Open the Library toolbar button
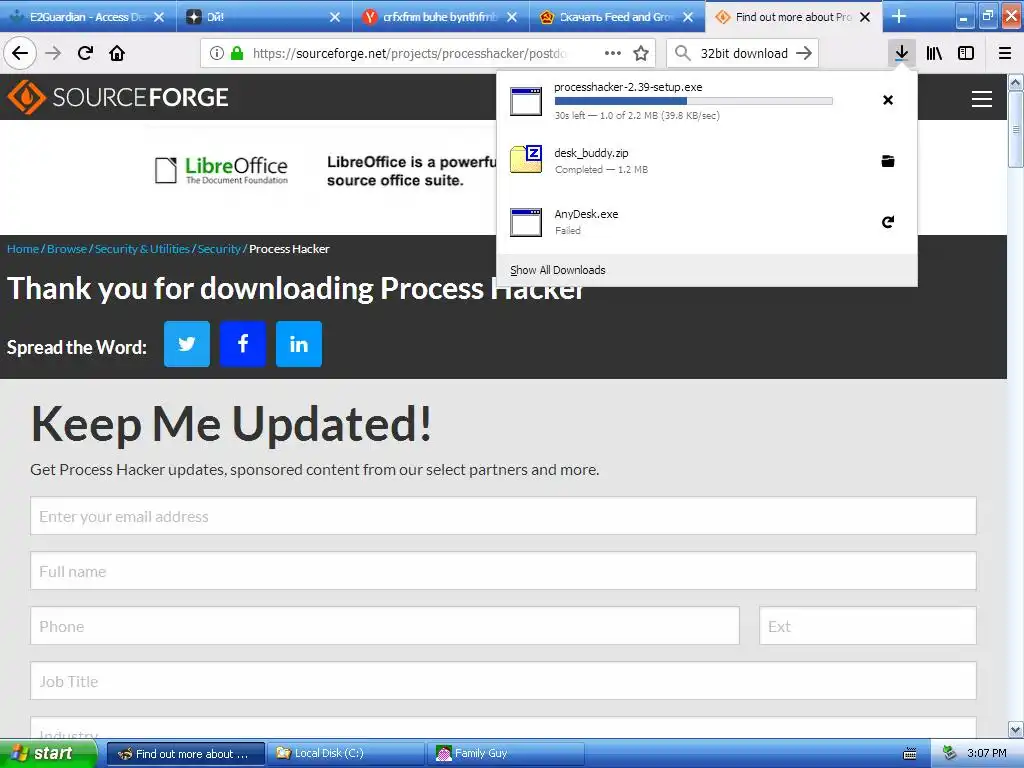The width and height of the screenshot is (1024, 768). click(x=934, y=53)
